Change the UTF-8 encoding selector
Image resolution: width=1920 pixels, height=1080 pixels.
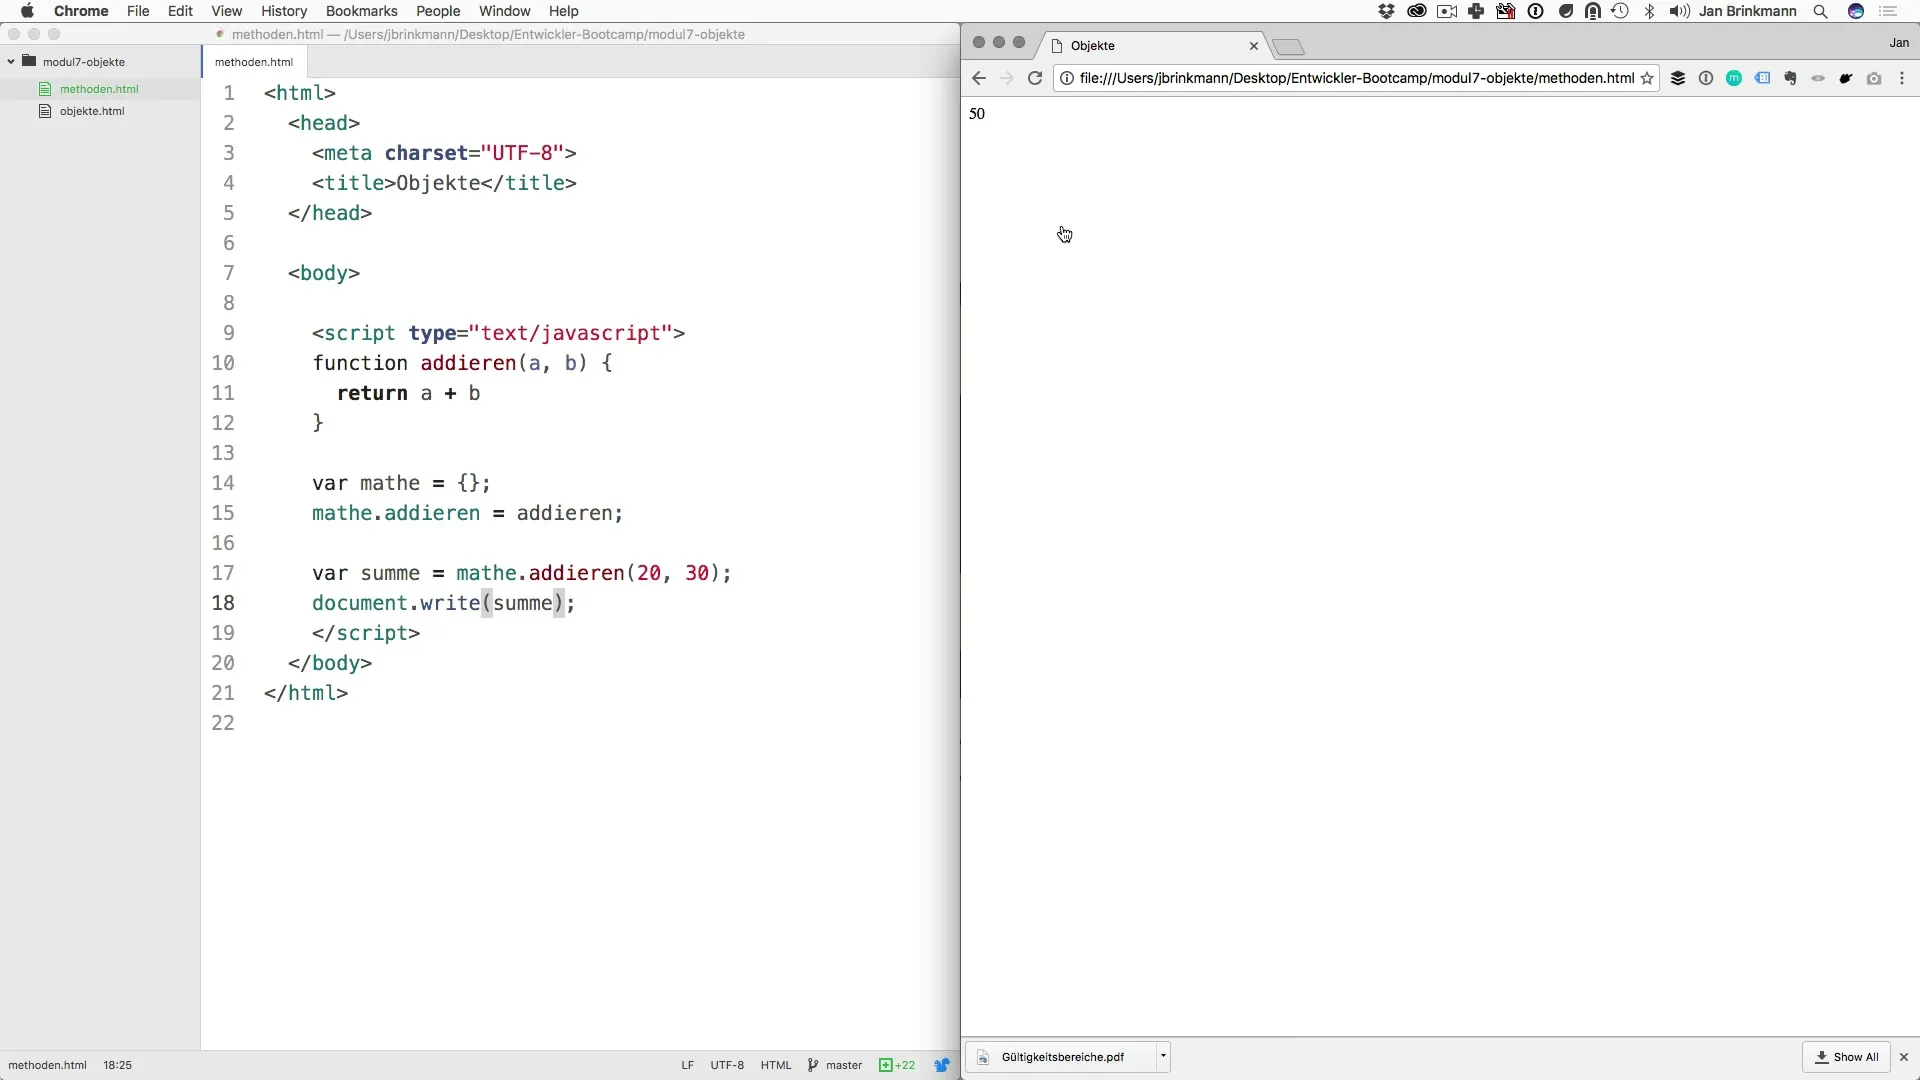pyautogui.click(x=727, y=1065)
